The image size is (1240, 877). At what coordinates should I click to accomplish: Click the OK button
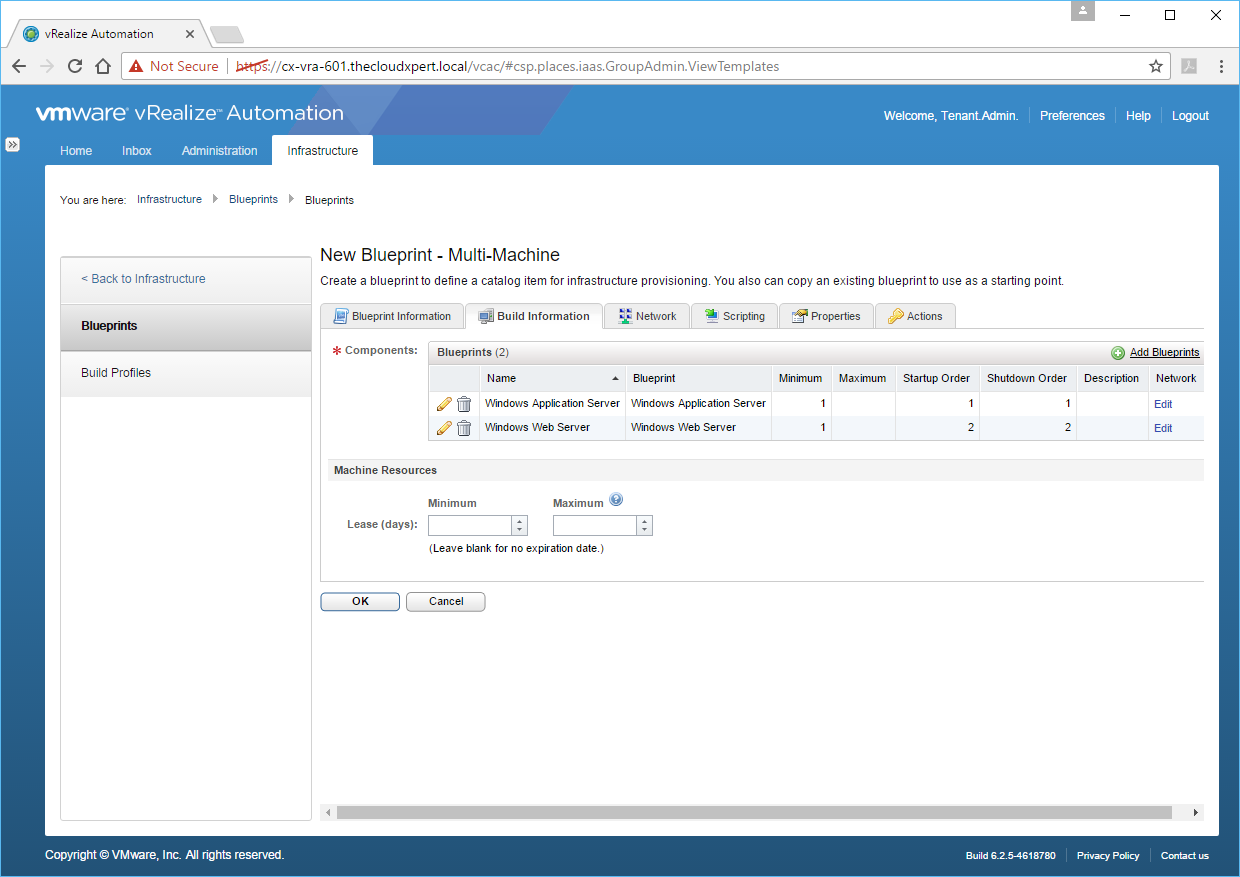360,601
